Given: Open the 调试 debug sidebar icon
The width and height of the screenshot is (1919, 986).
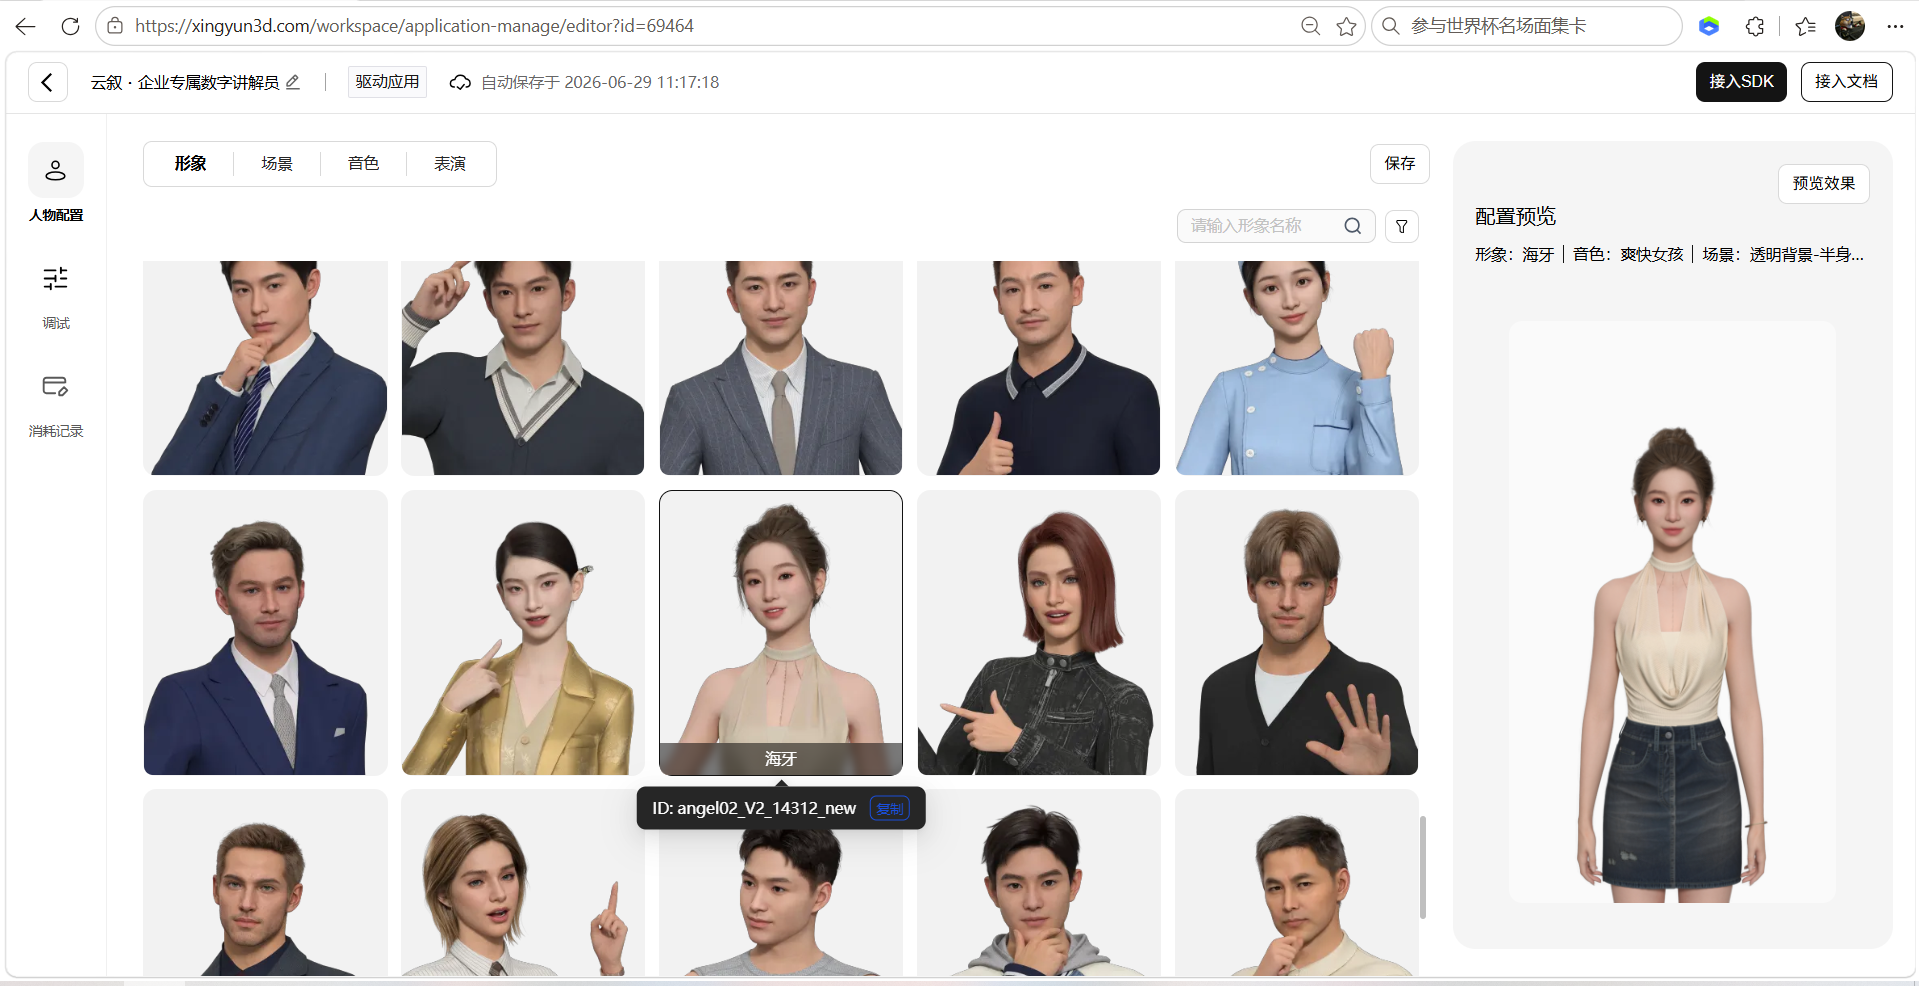Looking at the screenshot, I should tap(56, 278).
